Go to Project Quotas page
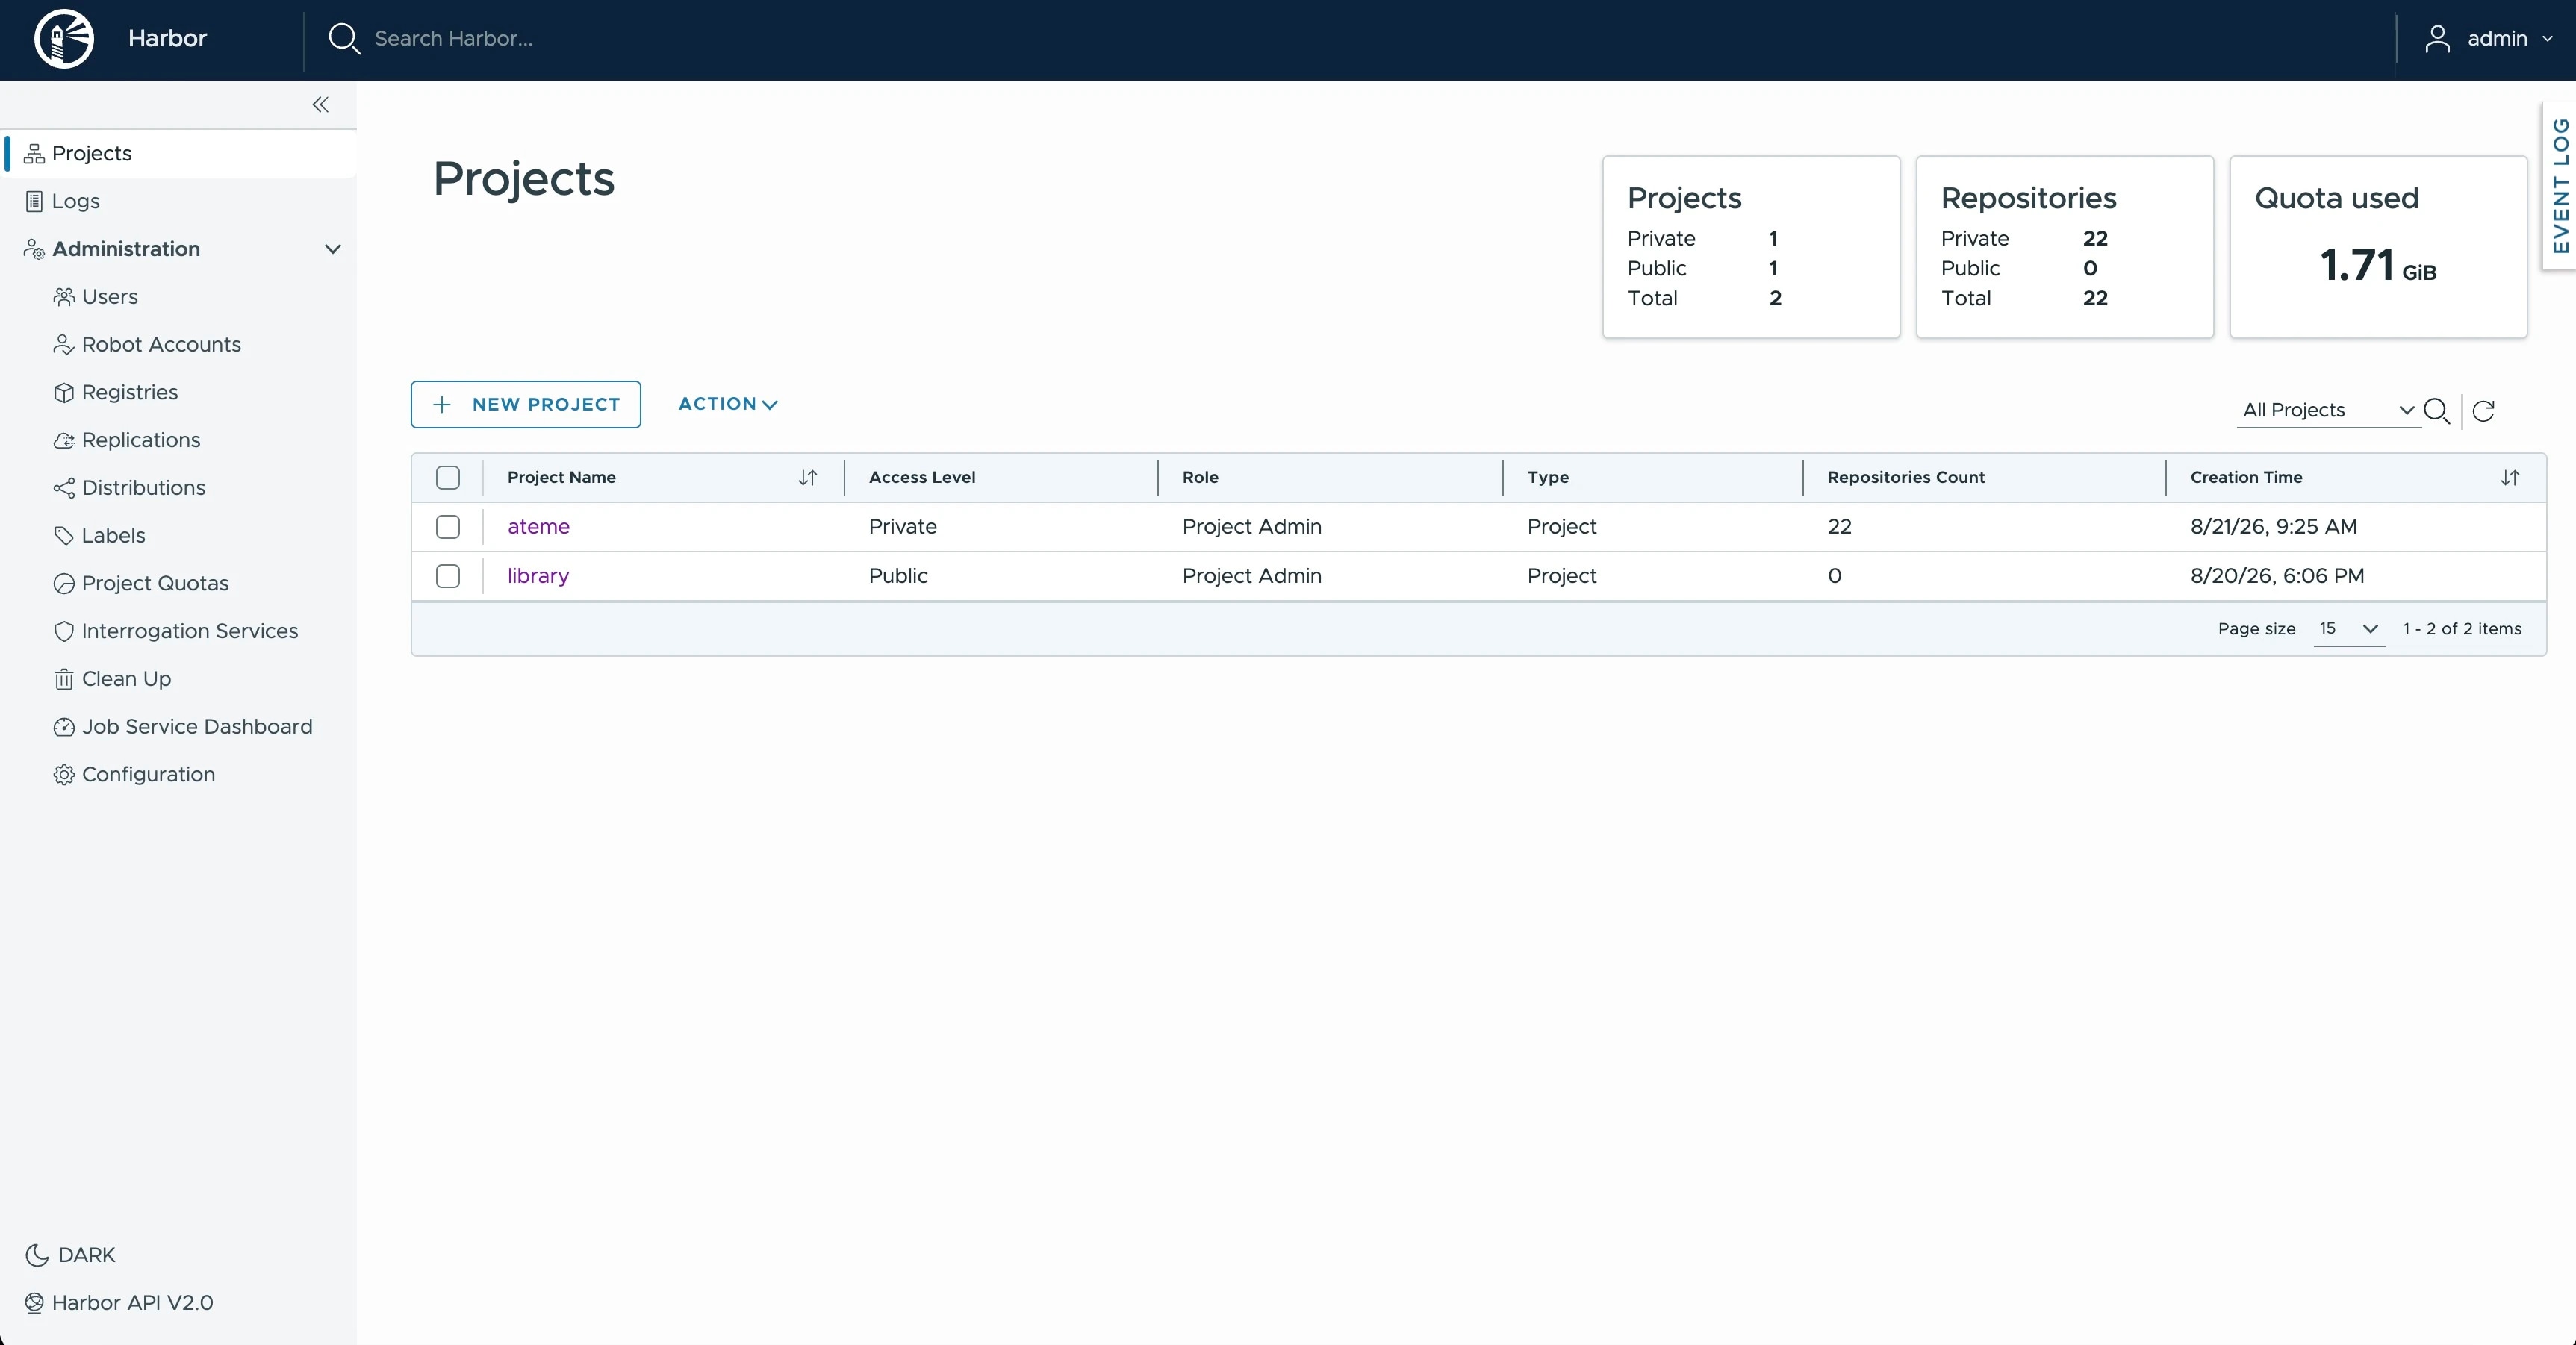The image size is (2576, 1345). [155, 584]
